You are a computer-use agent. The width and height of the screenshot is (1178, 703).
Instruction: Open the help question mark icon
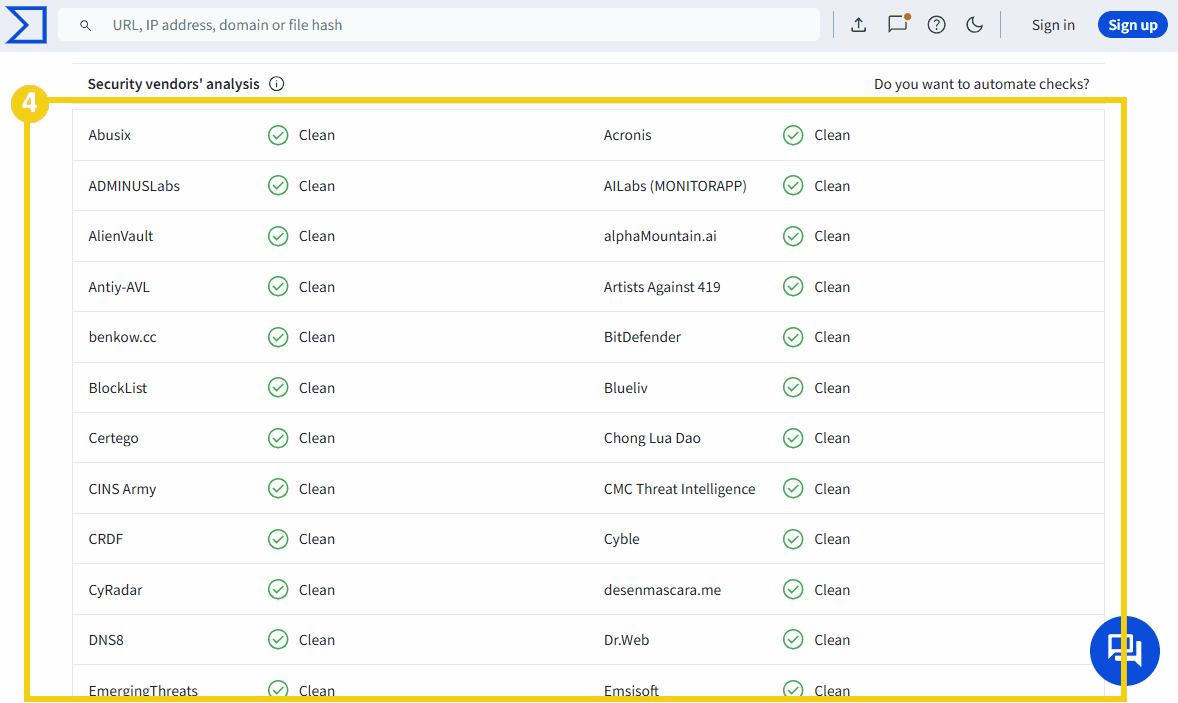click(x=936, y=25)
